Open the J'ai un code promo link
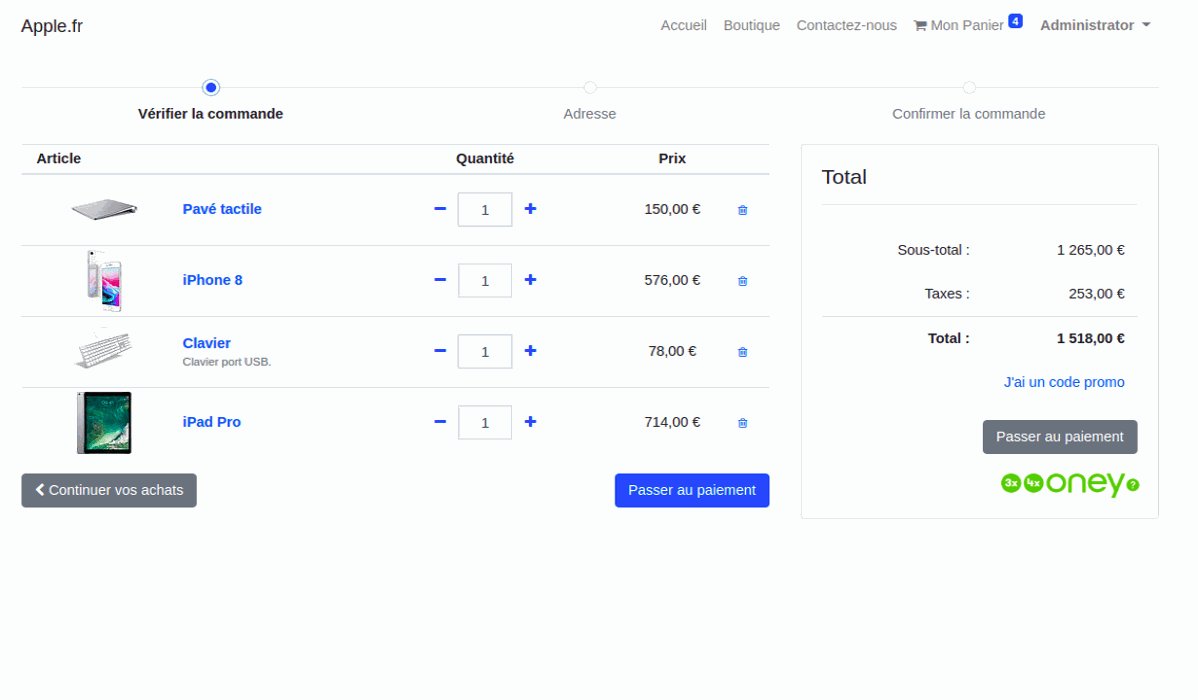This screenshot has height=700, width=1198. pyautogui.click(x=1064, y=382)
